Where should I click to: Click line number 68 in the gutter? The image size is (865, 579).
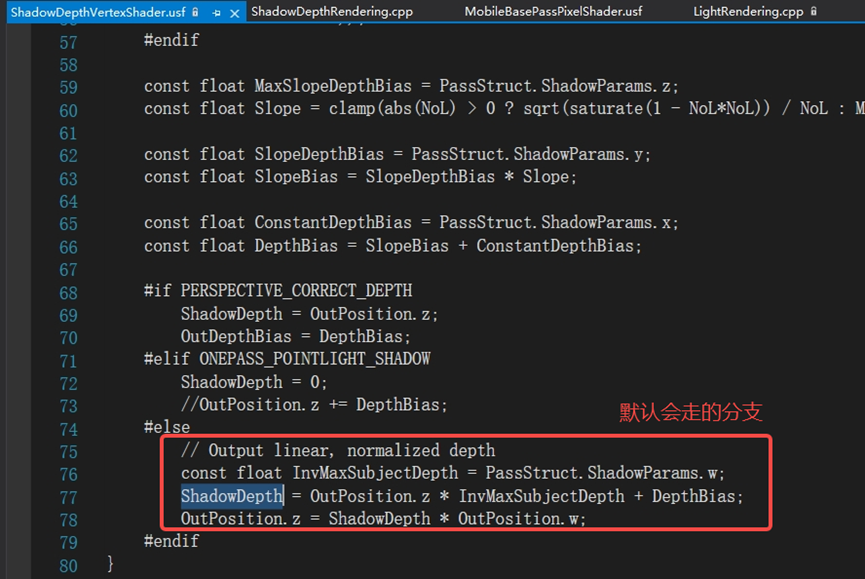(67, 290)
